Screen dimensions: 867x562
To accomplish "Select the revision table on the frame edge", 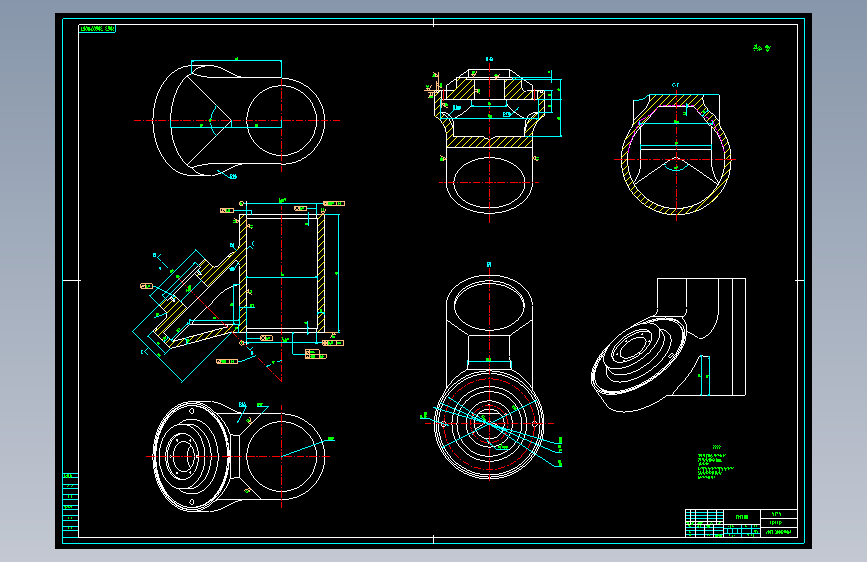I will [70, 504].
